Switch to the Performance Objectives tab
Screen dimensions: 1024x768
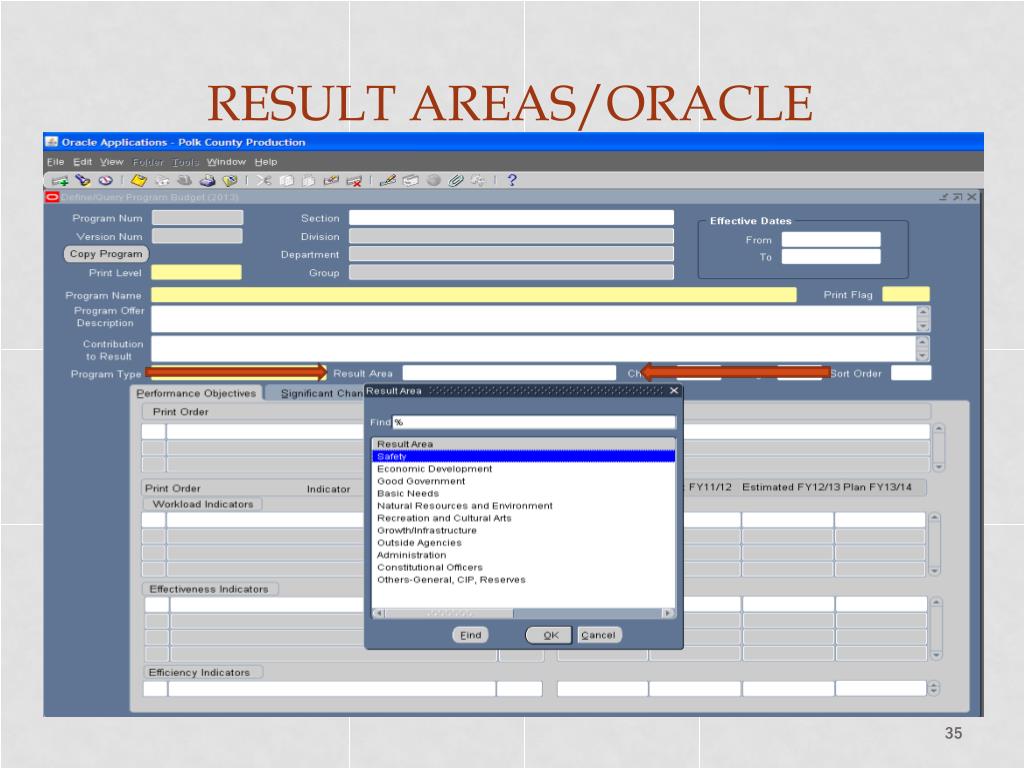[x=197, y=393]
